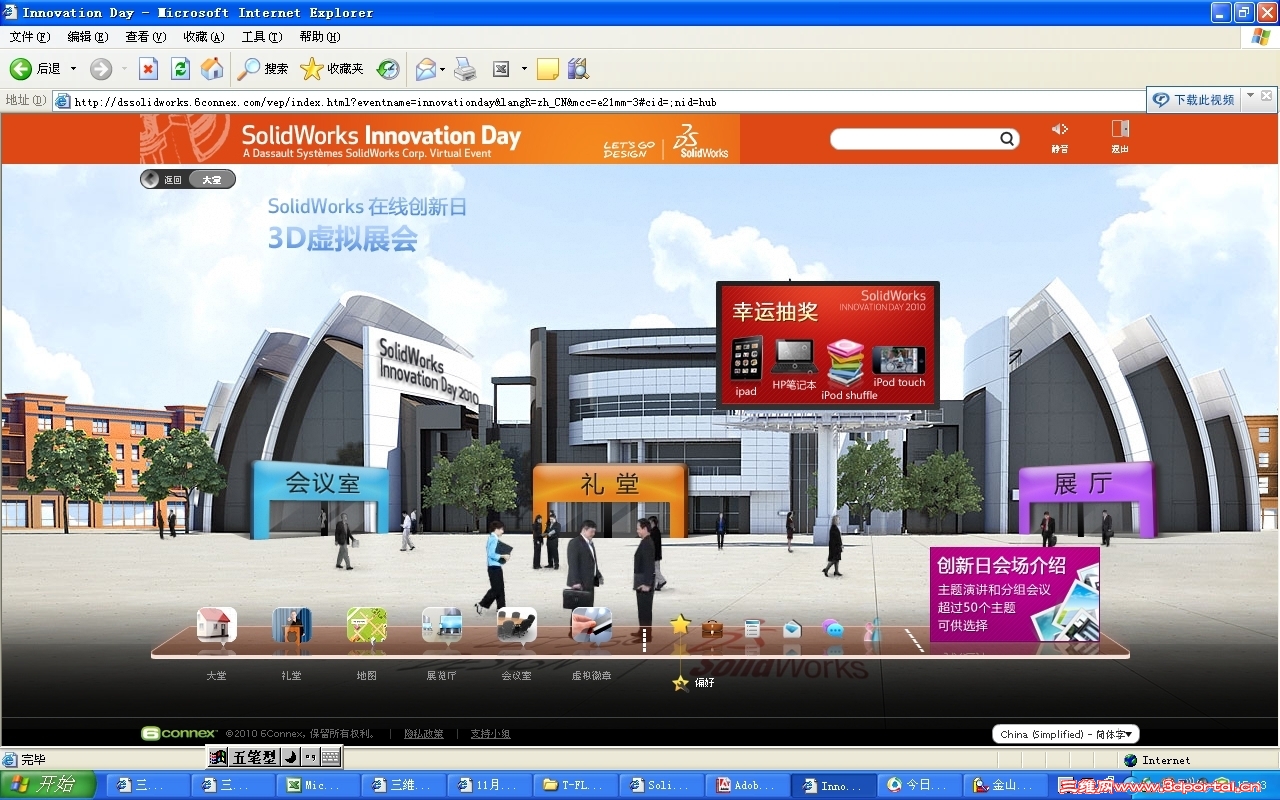The image size is (1280, 800).
Task: Expand the Forward button history arrow
Action: [124, 69]
